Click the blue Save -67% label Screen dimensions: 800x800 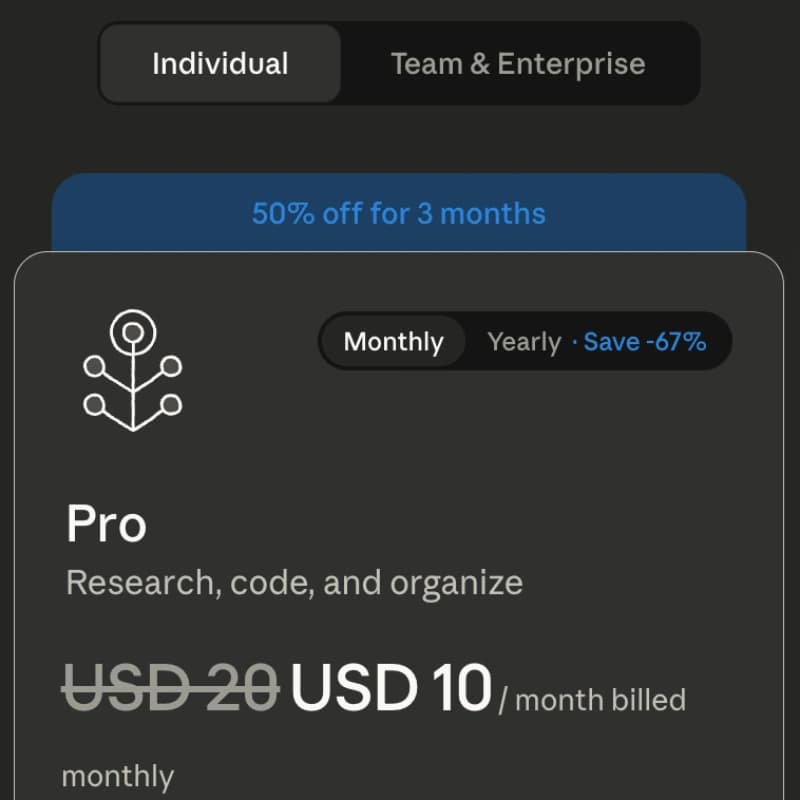[645, 341]
